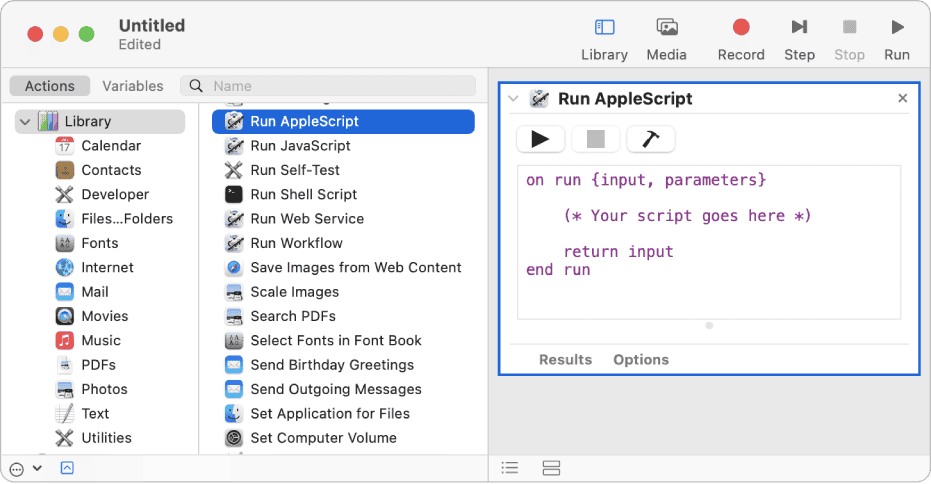Choose the Set Computer Volume action

tap(323, 438)
